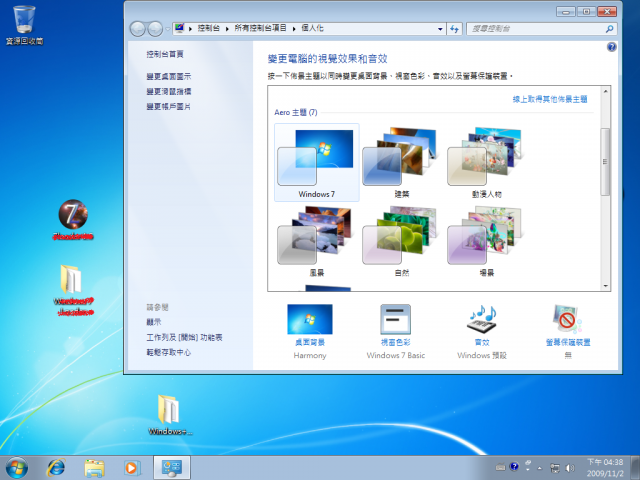Maximize the Personalization window
Screen dimensions: 640x480
(x=586, y=11)
